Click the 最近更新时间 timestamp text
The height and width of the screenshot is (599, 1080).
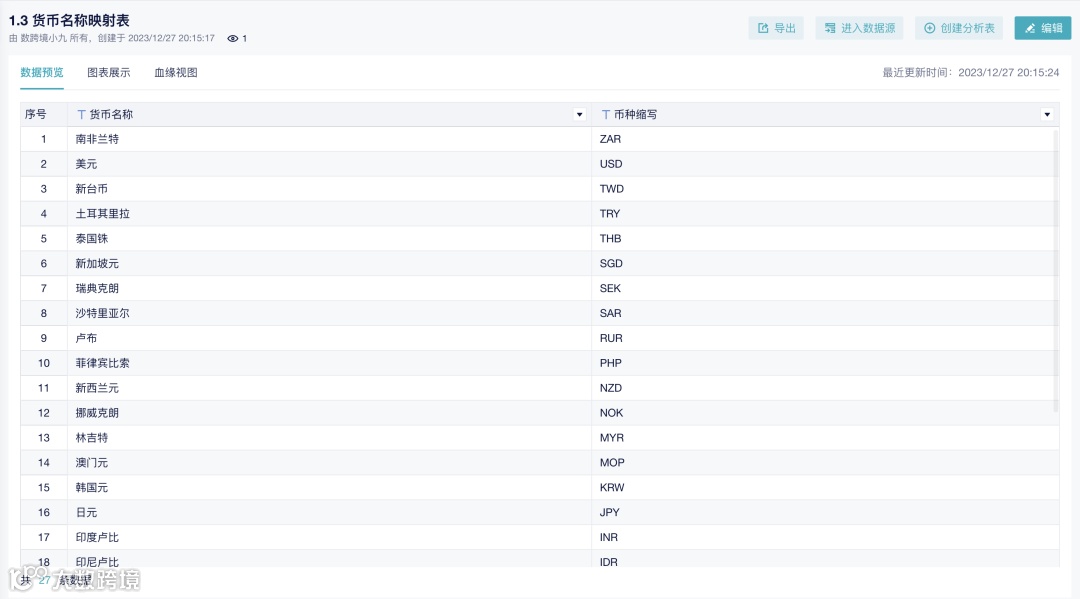(970, 72)
